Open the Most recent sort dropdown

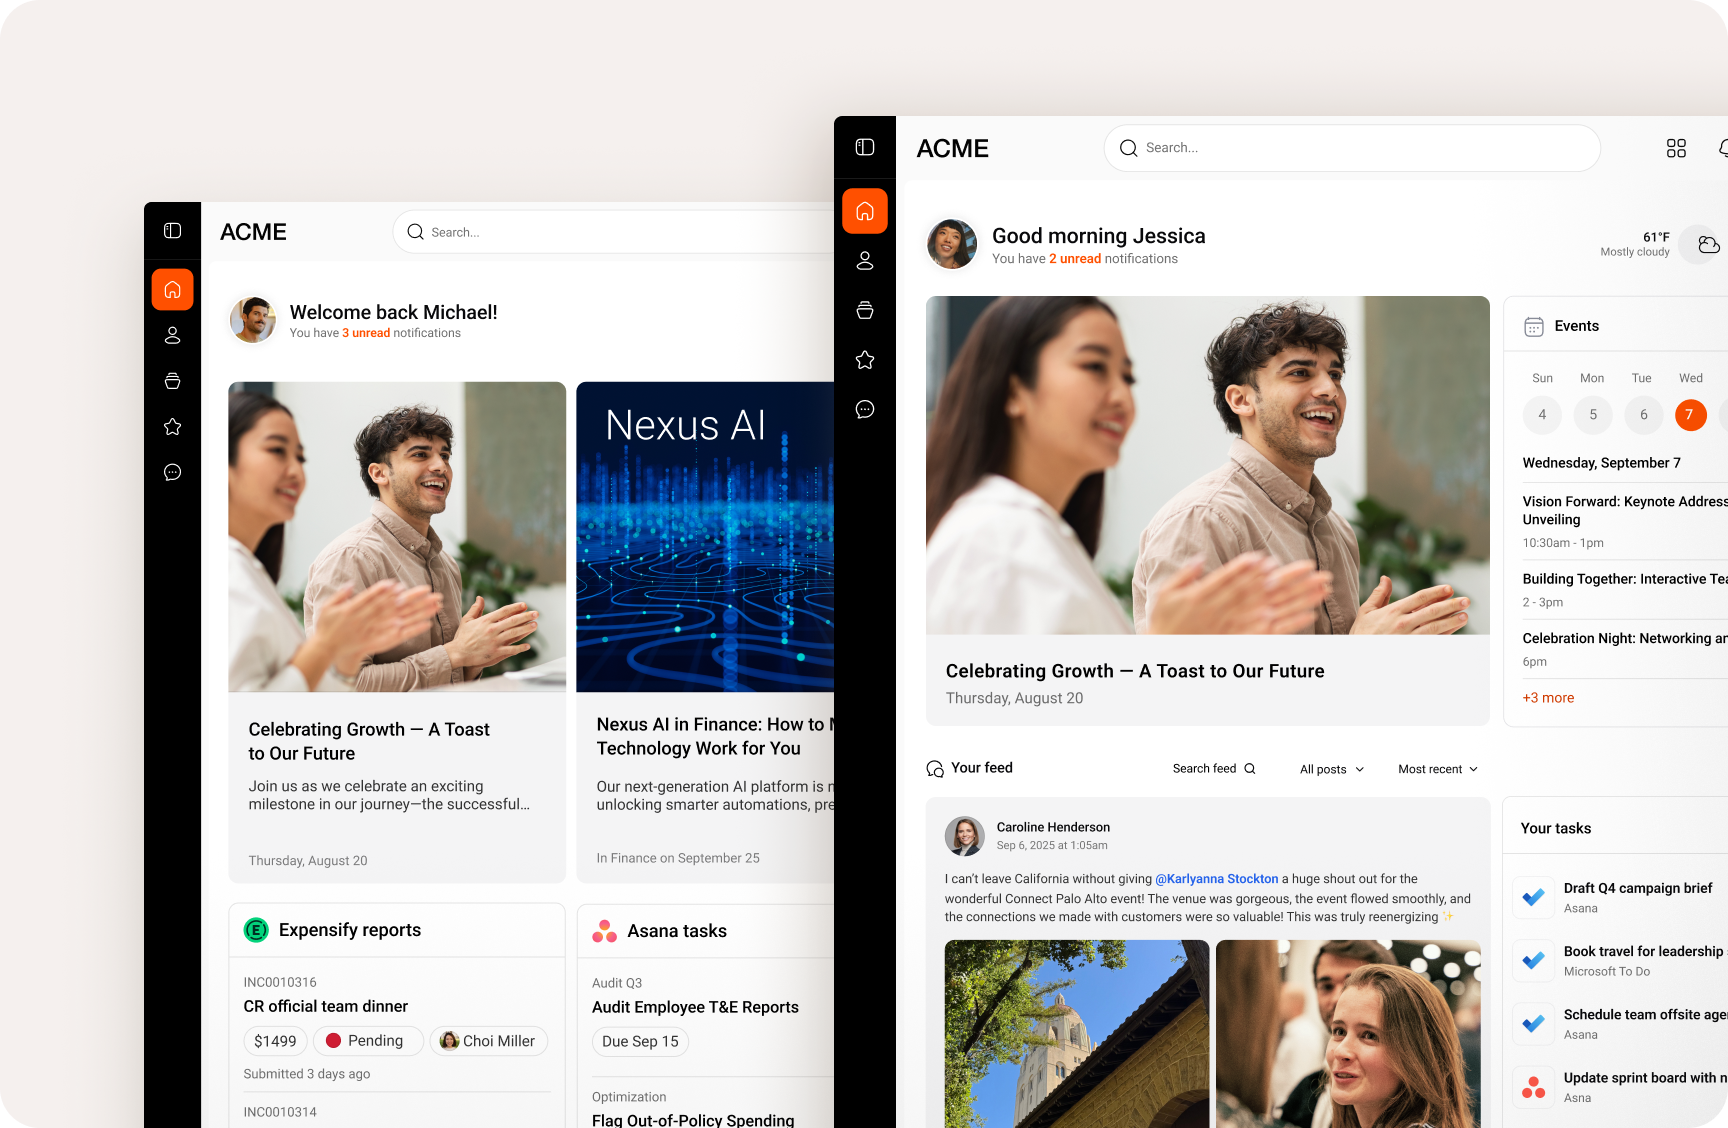[x=1438, y=769]
